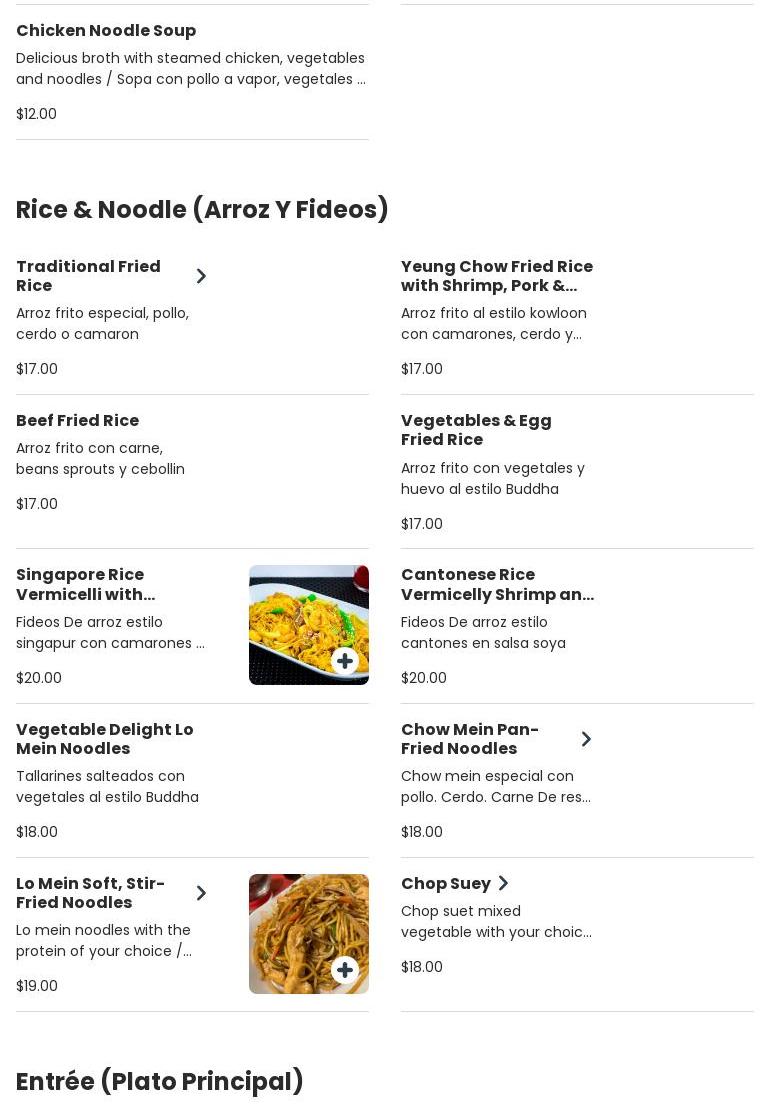Screen dimensions: 770x1109
Task: Click Chow Mein Pan-Fried Noodles title
Action: pos(470,739)
